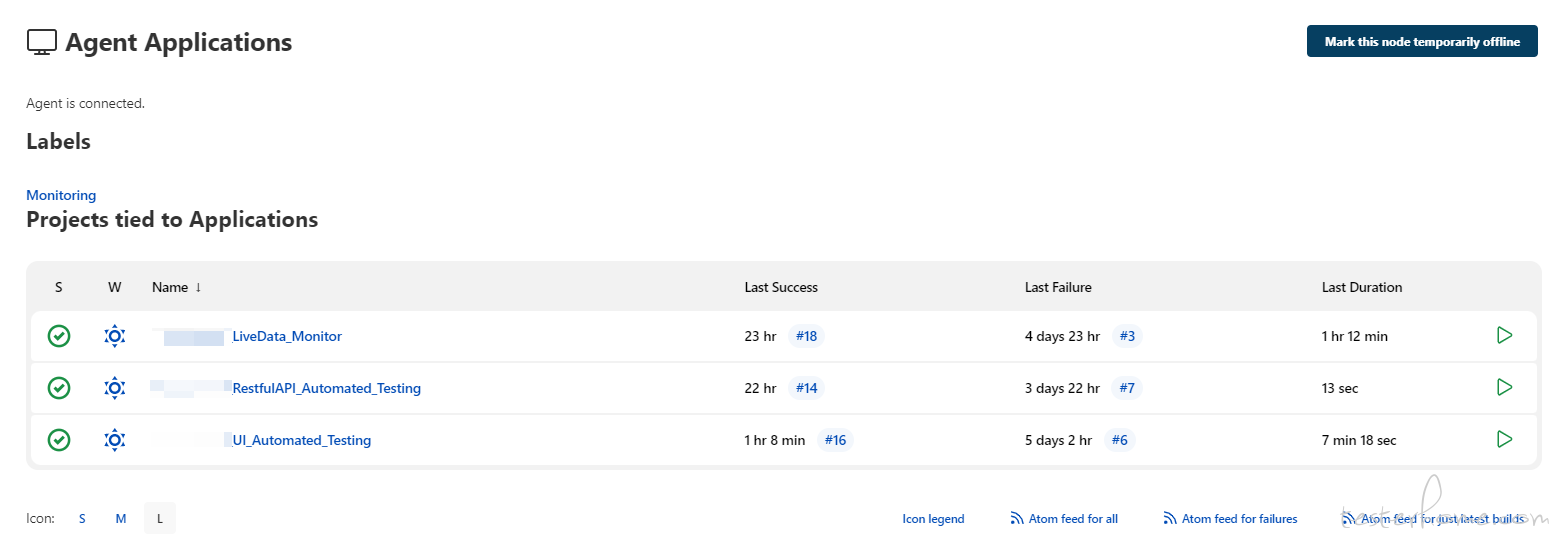Click the success status icon for LiveData_Monitor
This screenshot has width=1551, height=549.
pos(59,336)
